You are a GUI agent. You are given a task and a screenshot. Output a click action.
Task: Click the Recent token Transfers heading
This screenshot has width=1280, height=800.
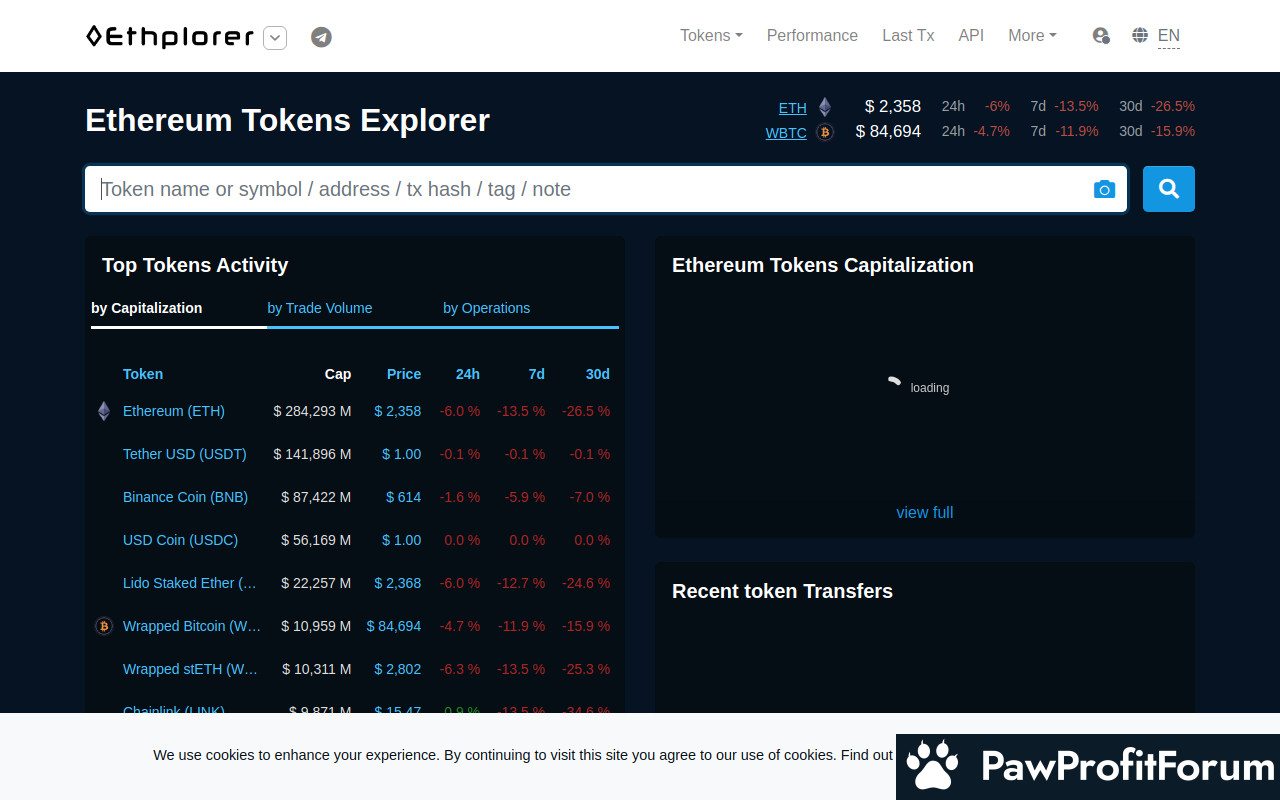tap(782, 591)
